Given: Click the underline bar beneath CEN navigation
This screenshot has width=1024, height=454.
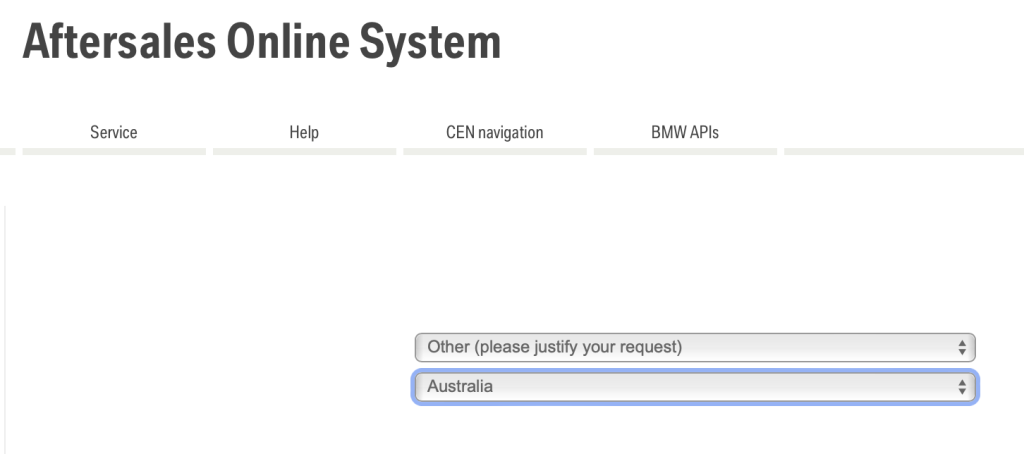Looking at the screenshot, I should 494,152.
